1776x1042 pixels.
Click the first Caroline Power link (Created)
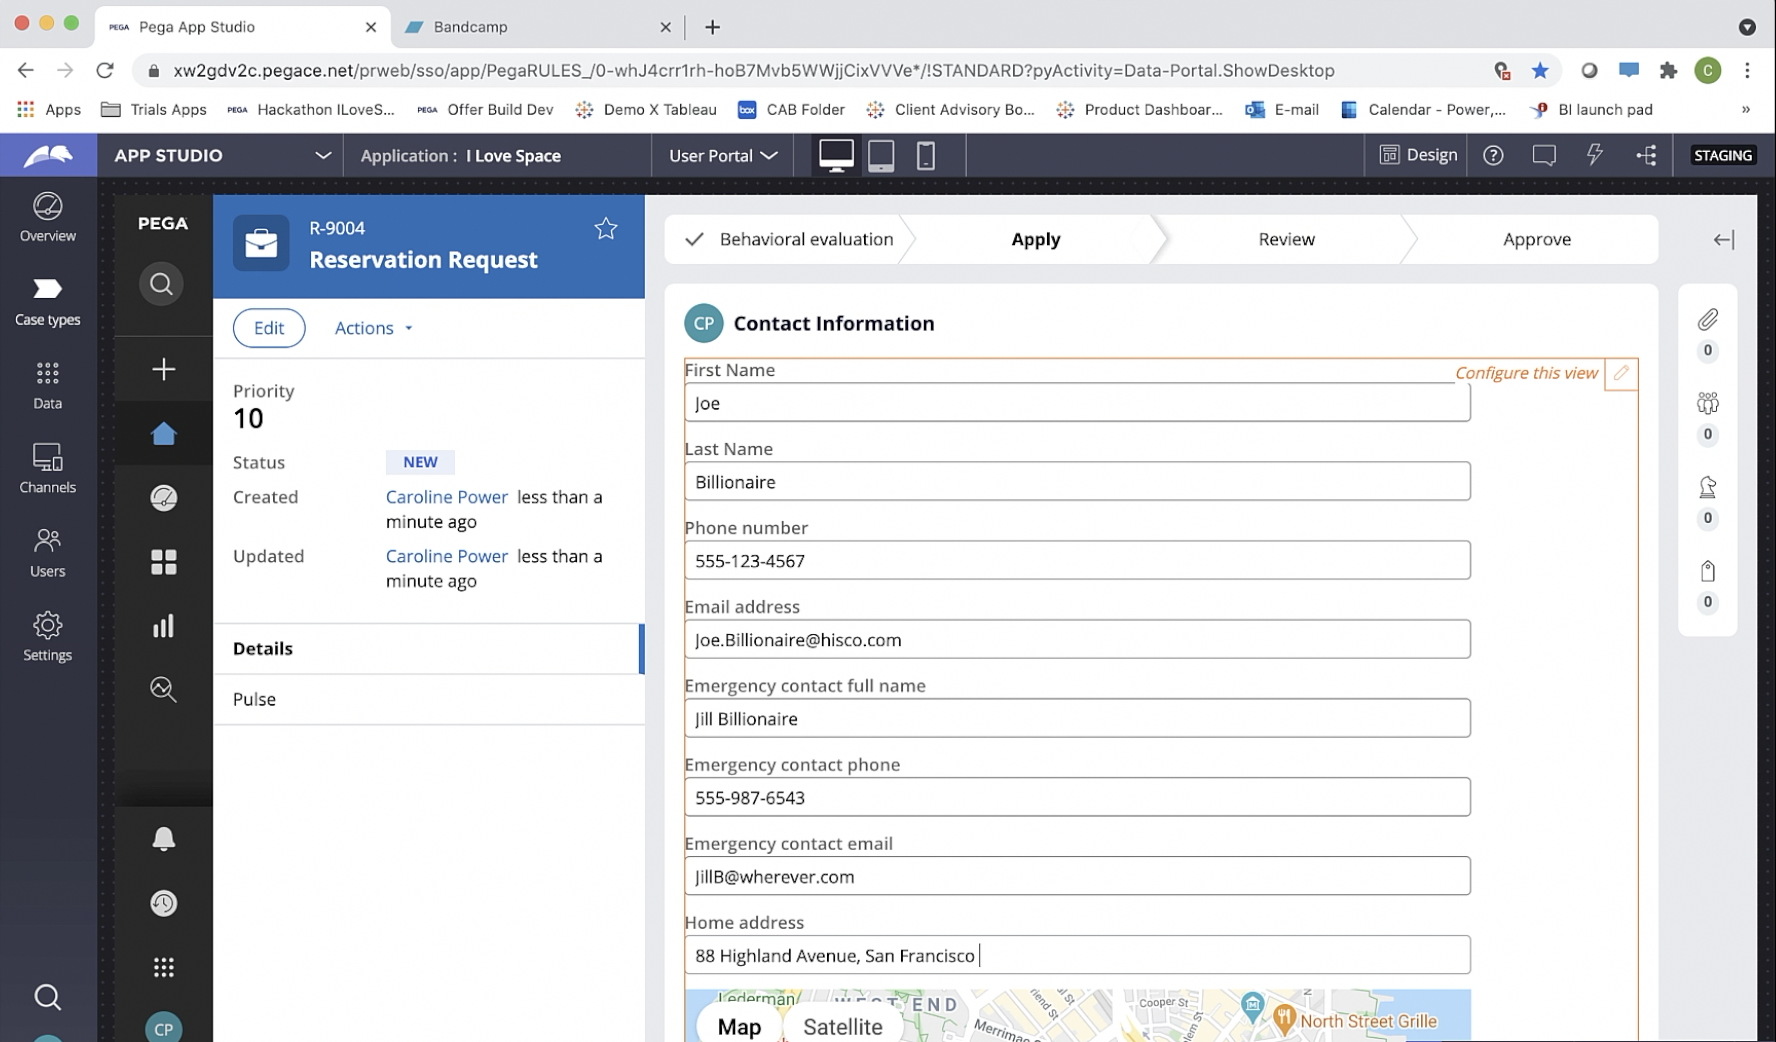pyautogui.click(x=446, y=497)
